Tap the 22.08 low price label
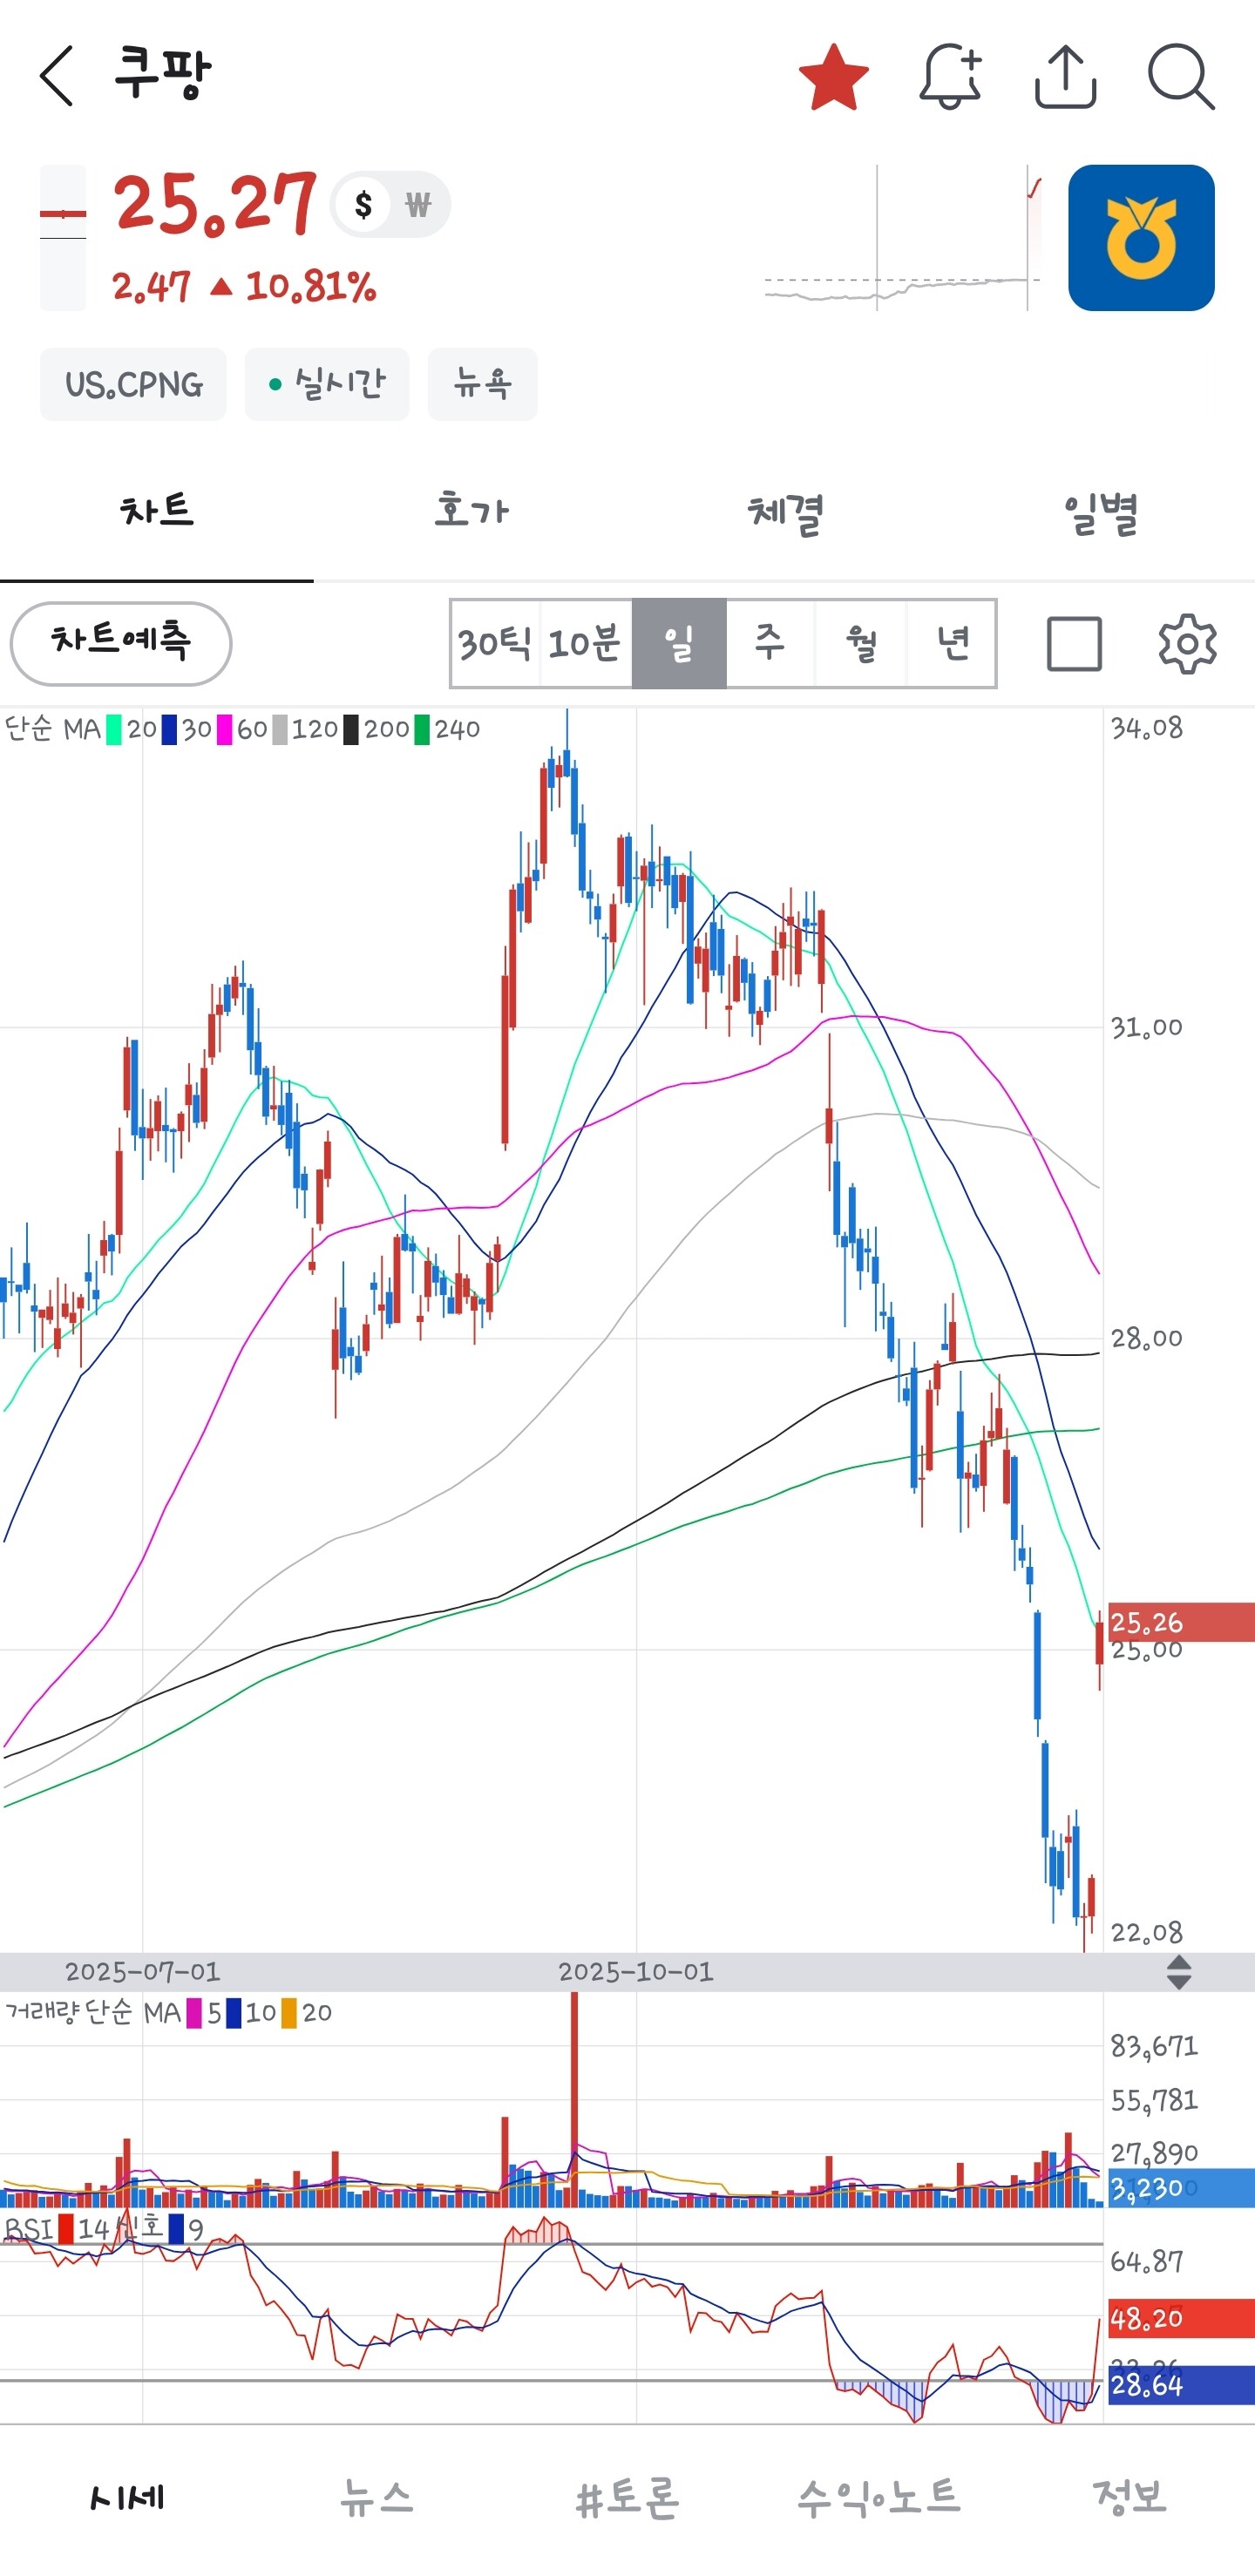 coord(1147,1932)
